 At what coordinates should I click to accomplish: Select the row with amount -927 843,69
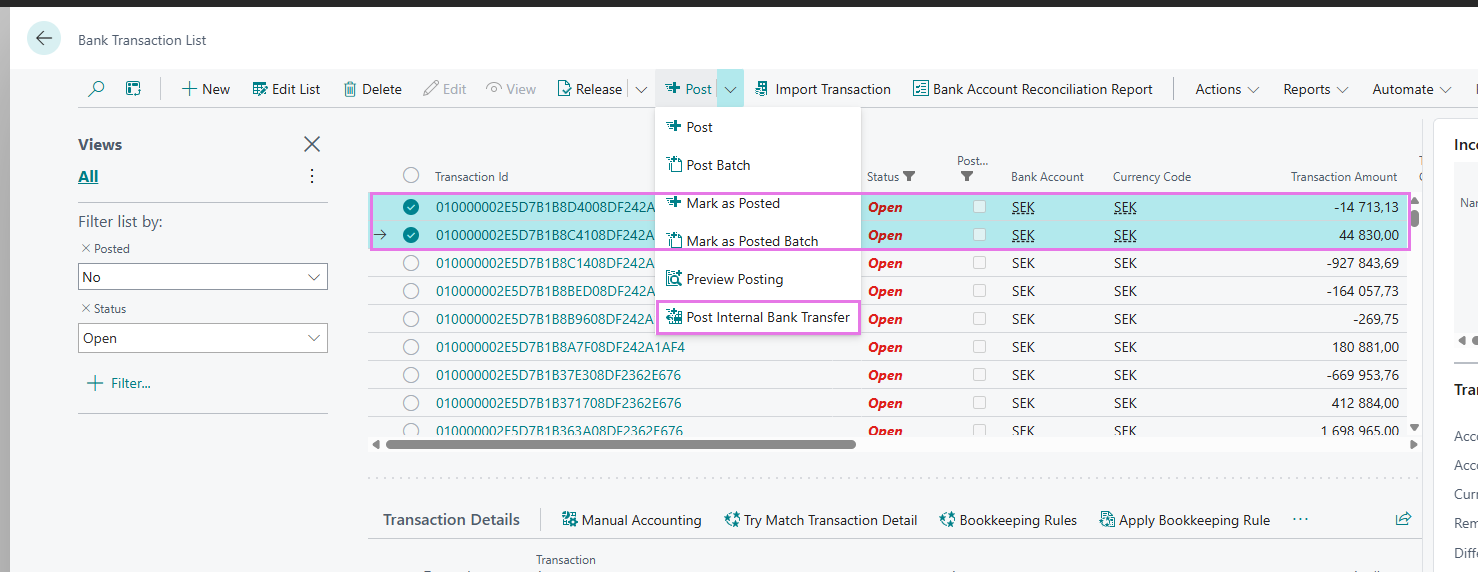pos(411,263)
